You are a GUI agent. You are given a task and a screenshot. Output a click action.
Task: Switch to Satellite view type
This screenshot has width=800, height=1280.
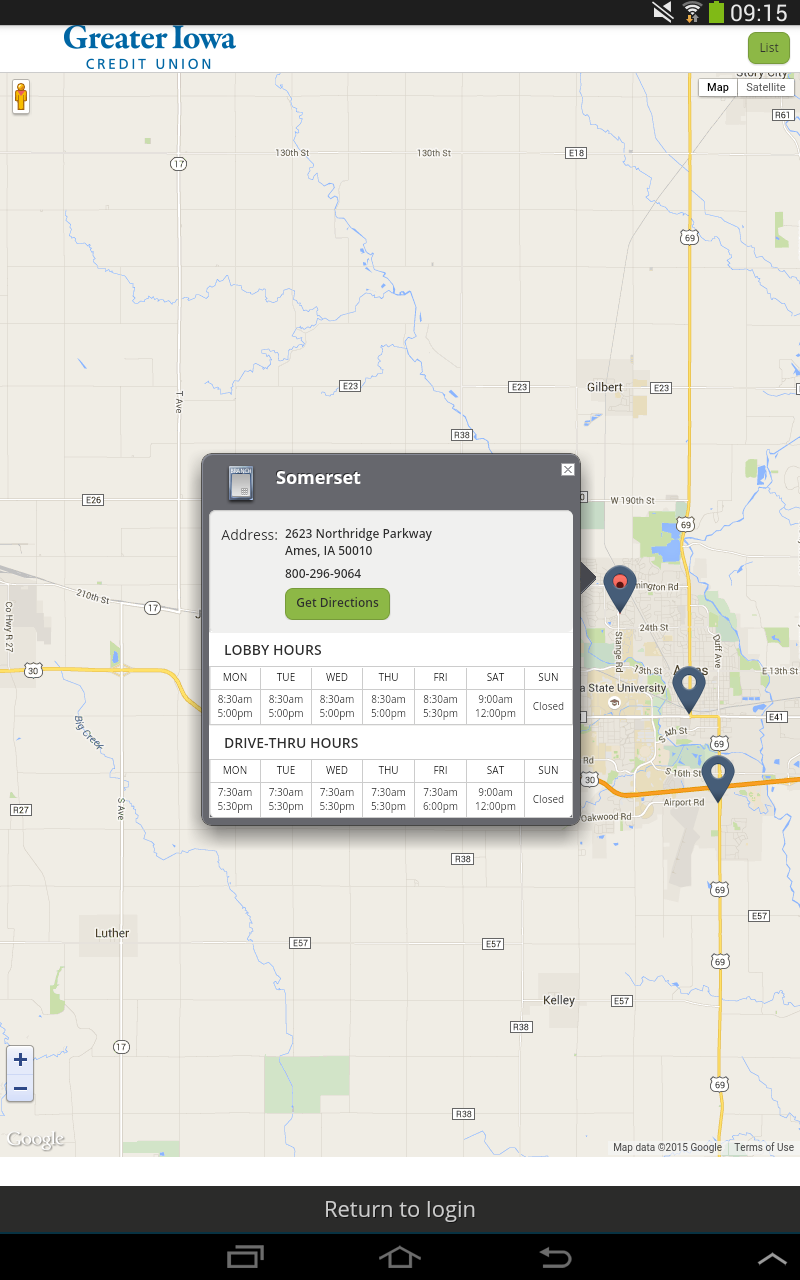tap(766, 87)
